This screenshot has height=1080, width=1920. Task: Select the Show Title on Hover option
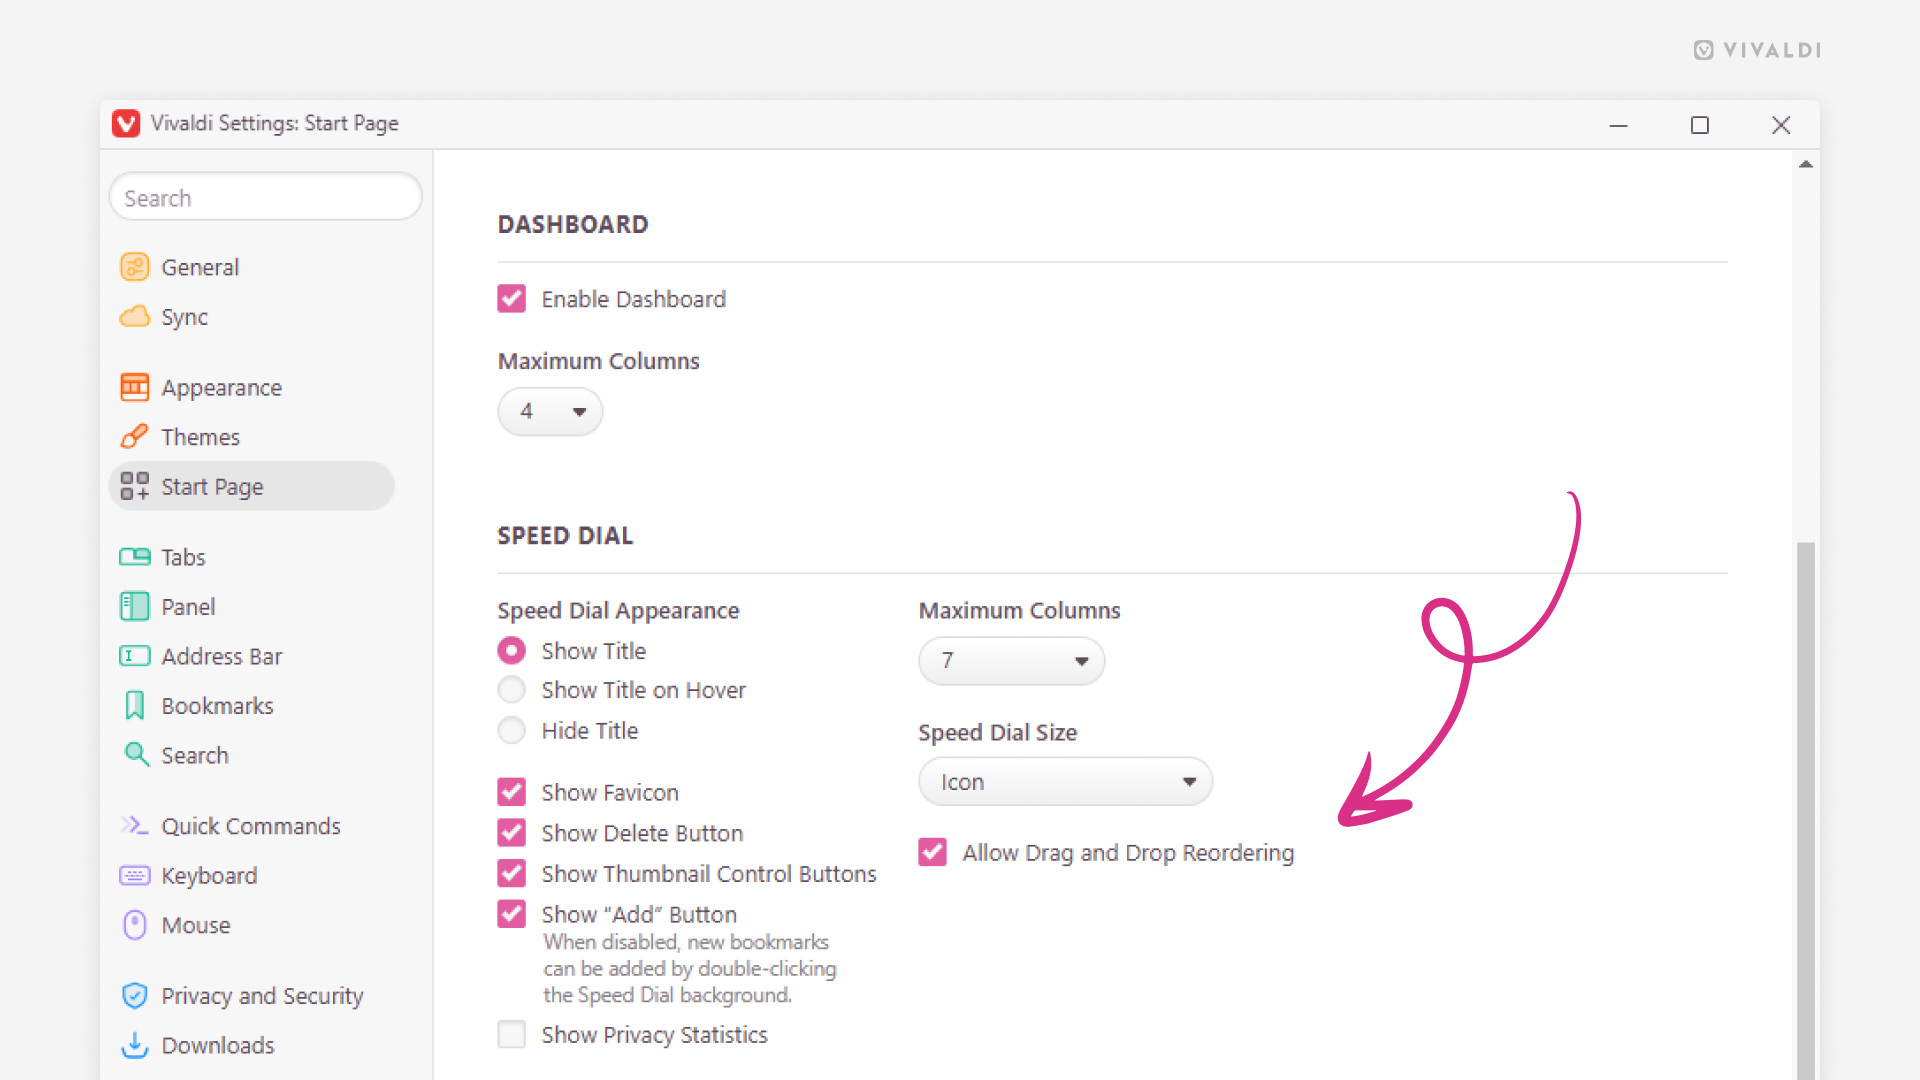[511, 689]
